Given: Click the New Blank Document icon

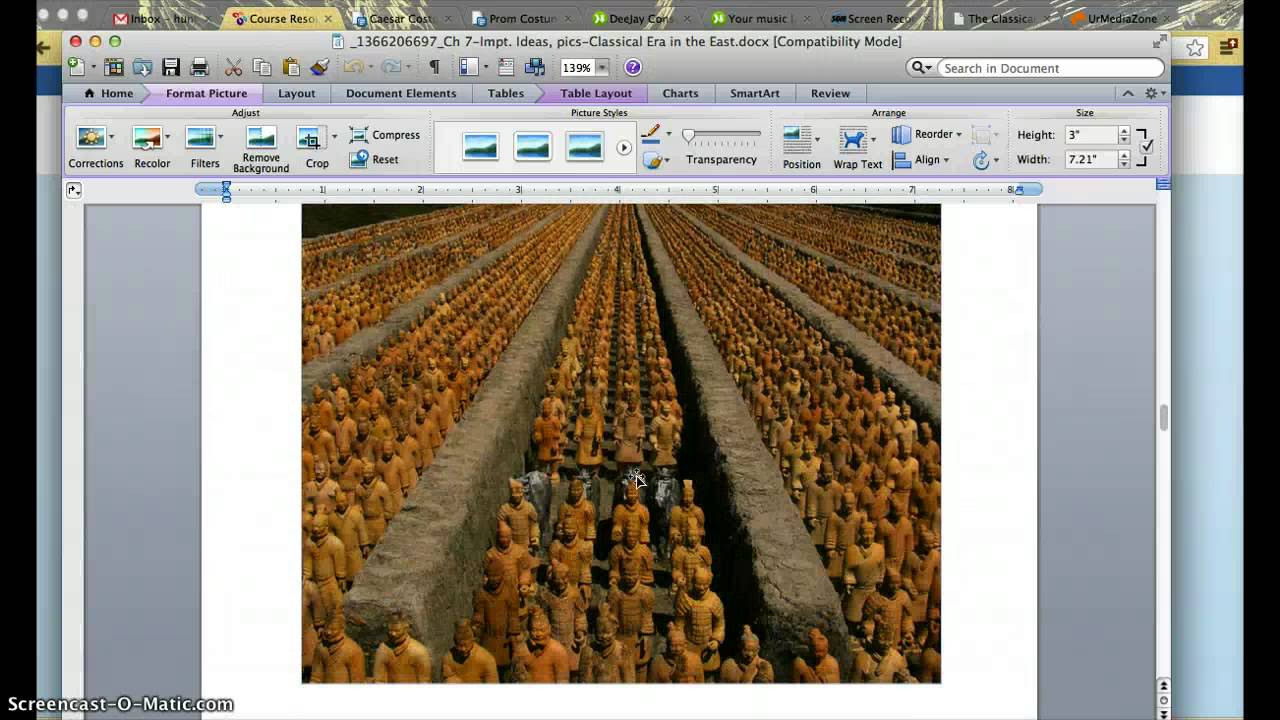Looking at the screenshot, I should 76,67.
